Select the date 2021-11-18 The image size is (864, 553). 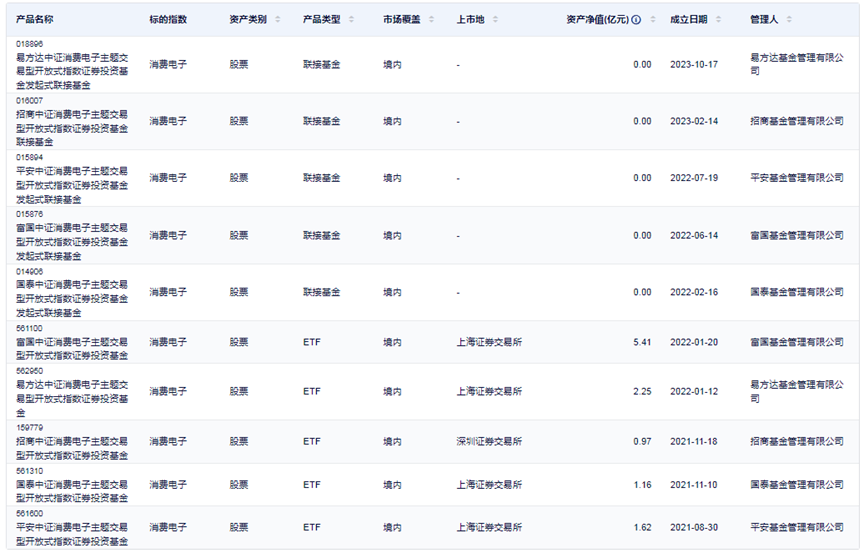694,442
